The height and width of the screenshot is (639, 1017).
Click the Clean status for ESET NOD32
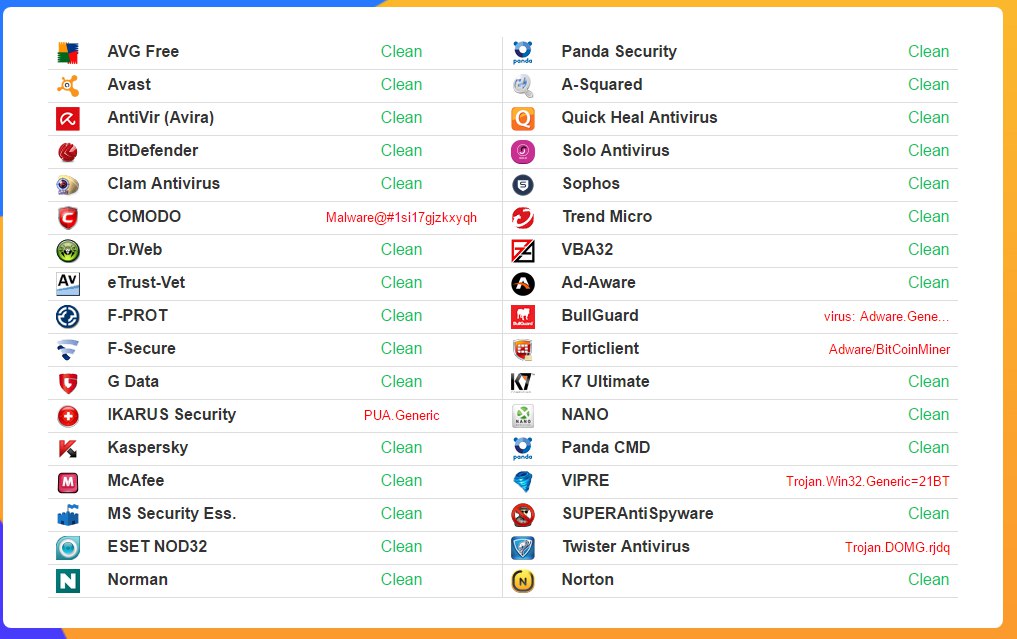click(401, 547)
